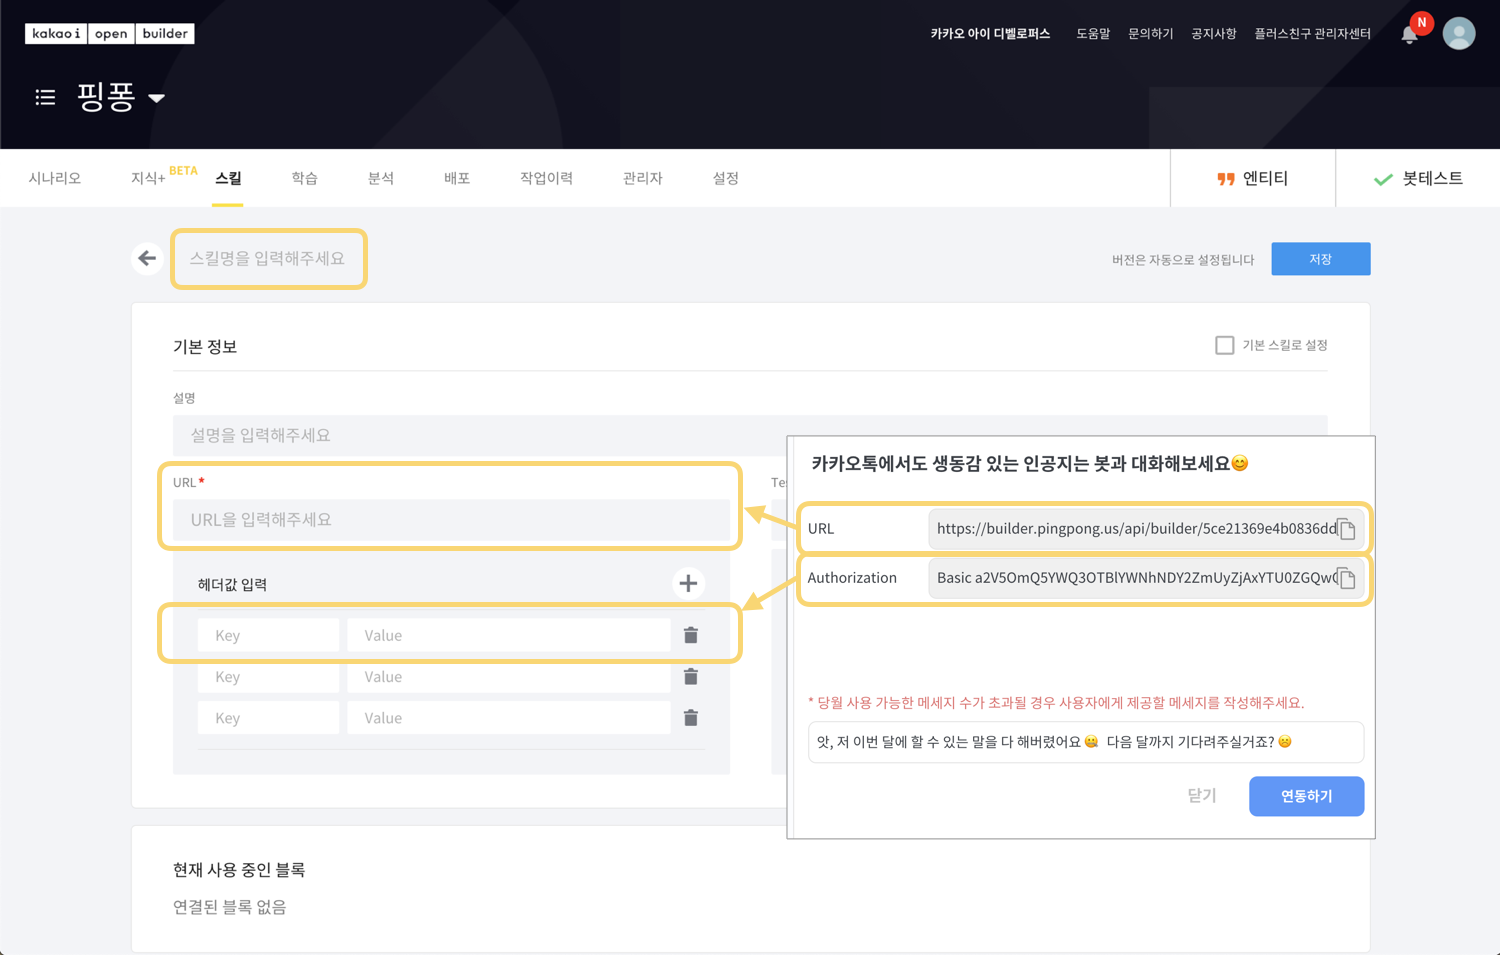Screen dimensions: 1500x955
Task: Add a header row with plus icon
Action: pyautogui.click(x=688, y=583)
